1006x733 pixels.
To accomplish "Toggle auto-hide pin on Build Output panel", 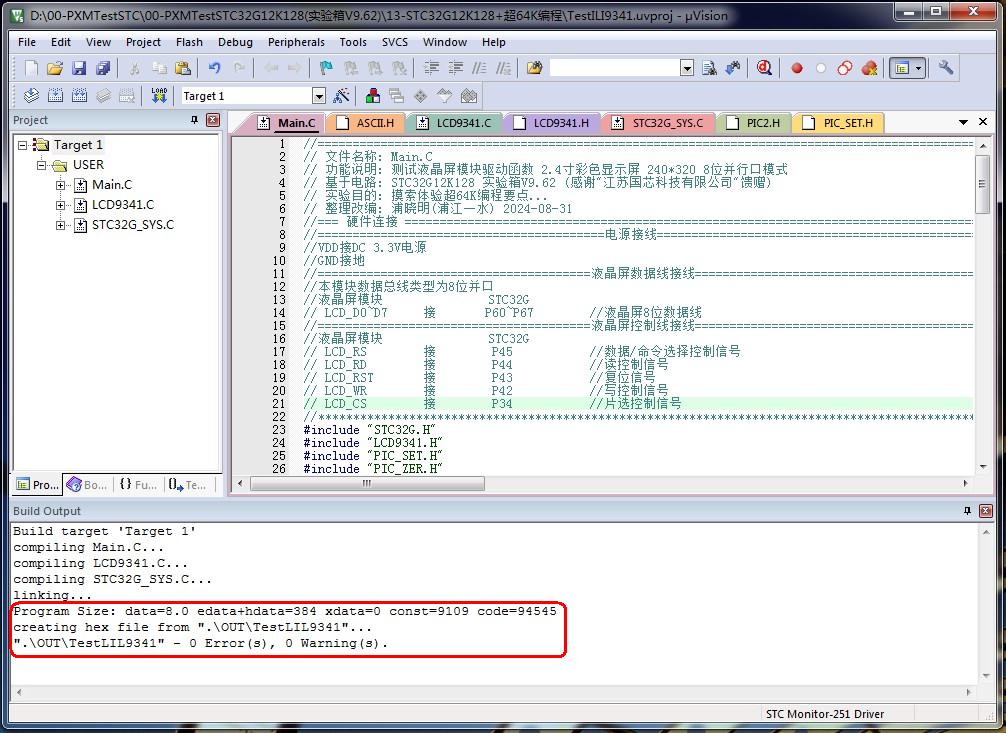I will 968,511.
